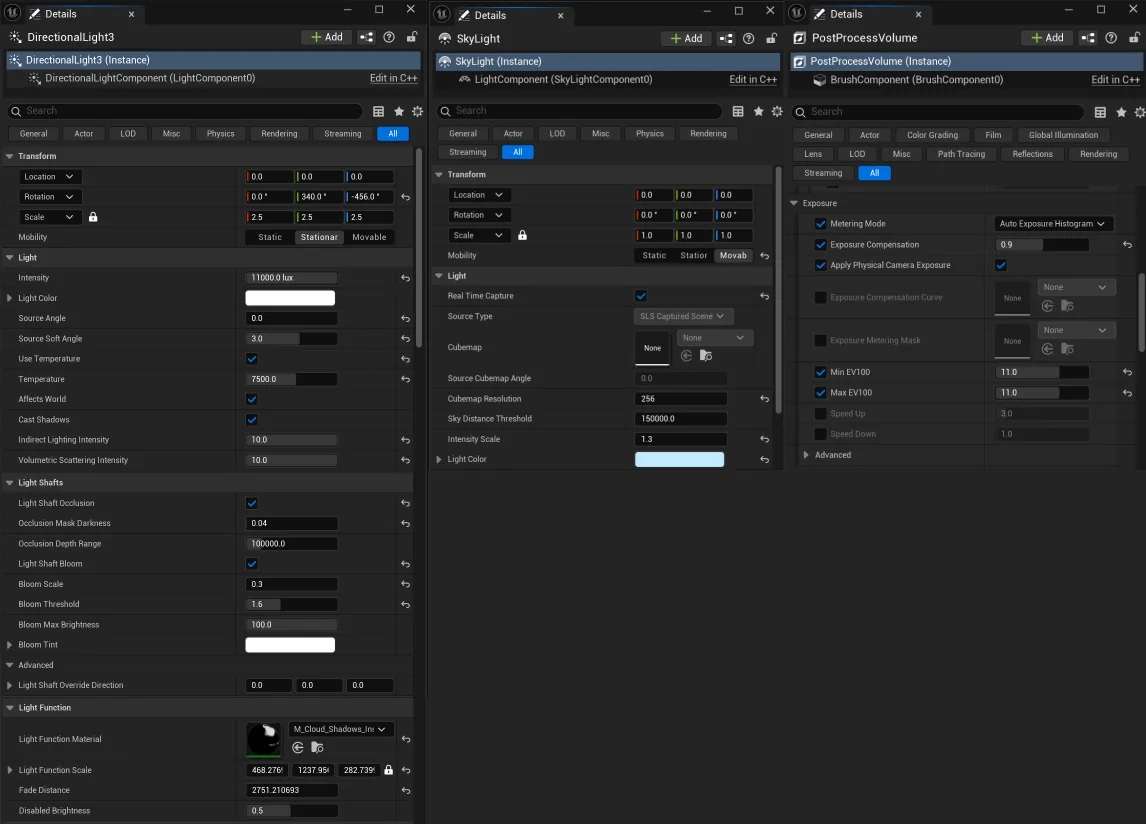Open settings gear in SkyLight details panel

click(x=777, y=111)
